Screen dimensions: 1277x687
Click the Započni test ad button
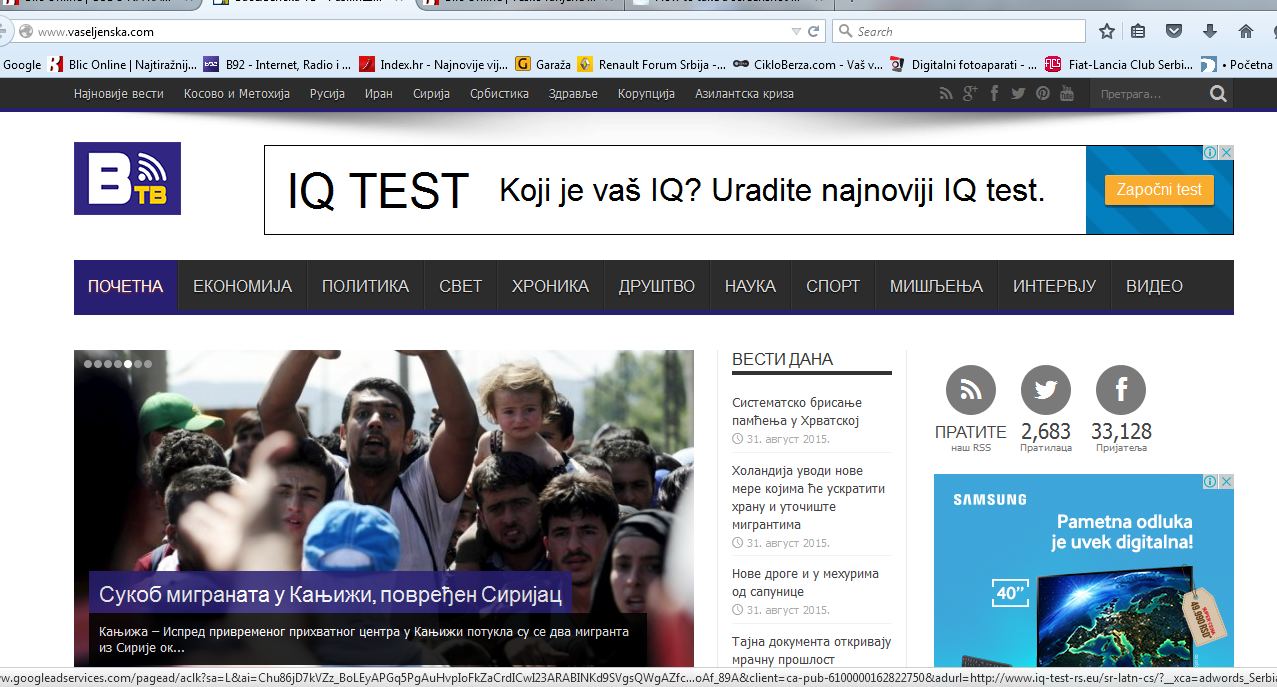[1159, 189]
